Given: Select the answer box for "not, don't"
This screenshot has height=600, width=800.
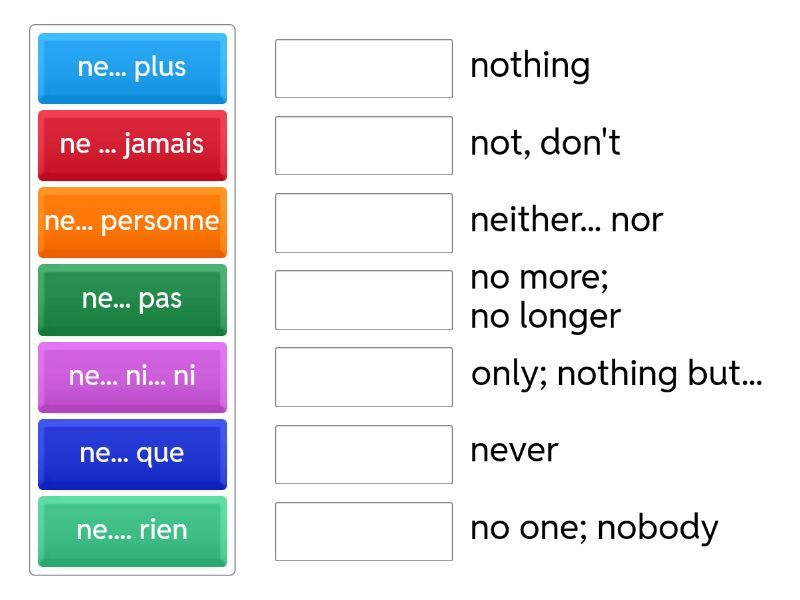Looking at the screenshot, I should click(364, 145).
